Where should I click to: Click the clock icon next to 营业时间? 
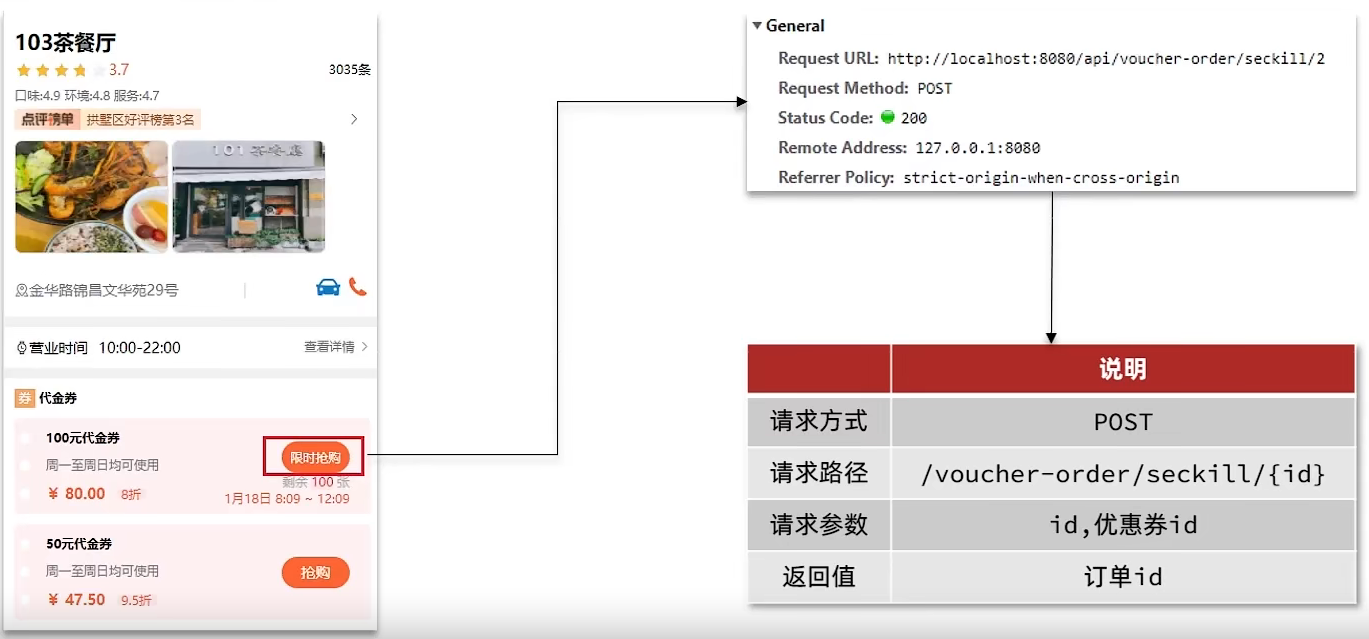21,348
